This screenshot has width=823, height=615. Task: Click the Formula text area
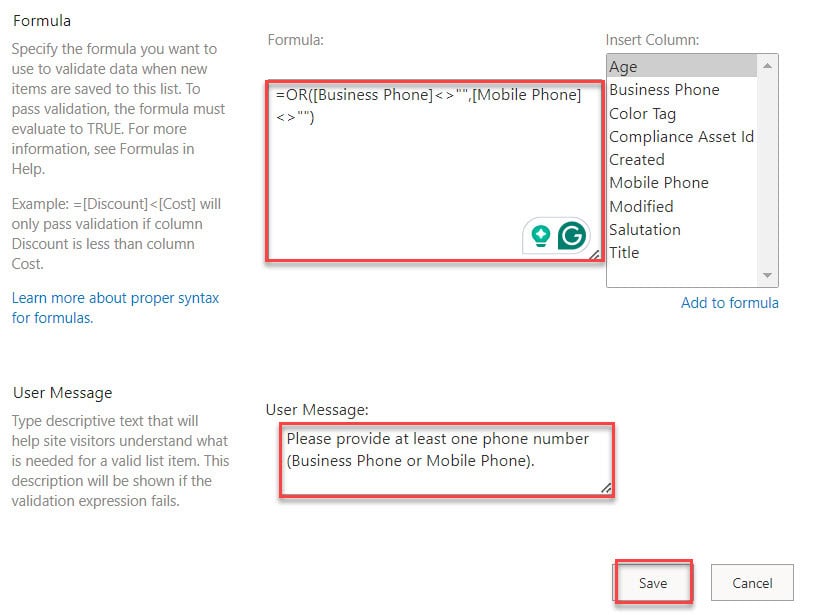click(435, 171)
